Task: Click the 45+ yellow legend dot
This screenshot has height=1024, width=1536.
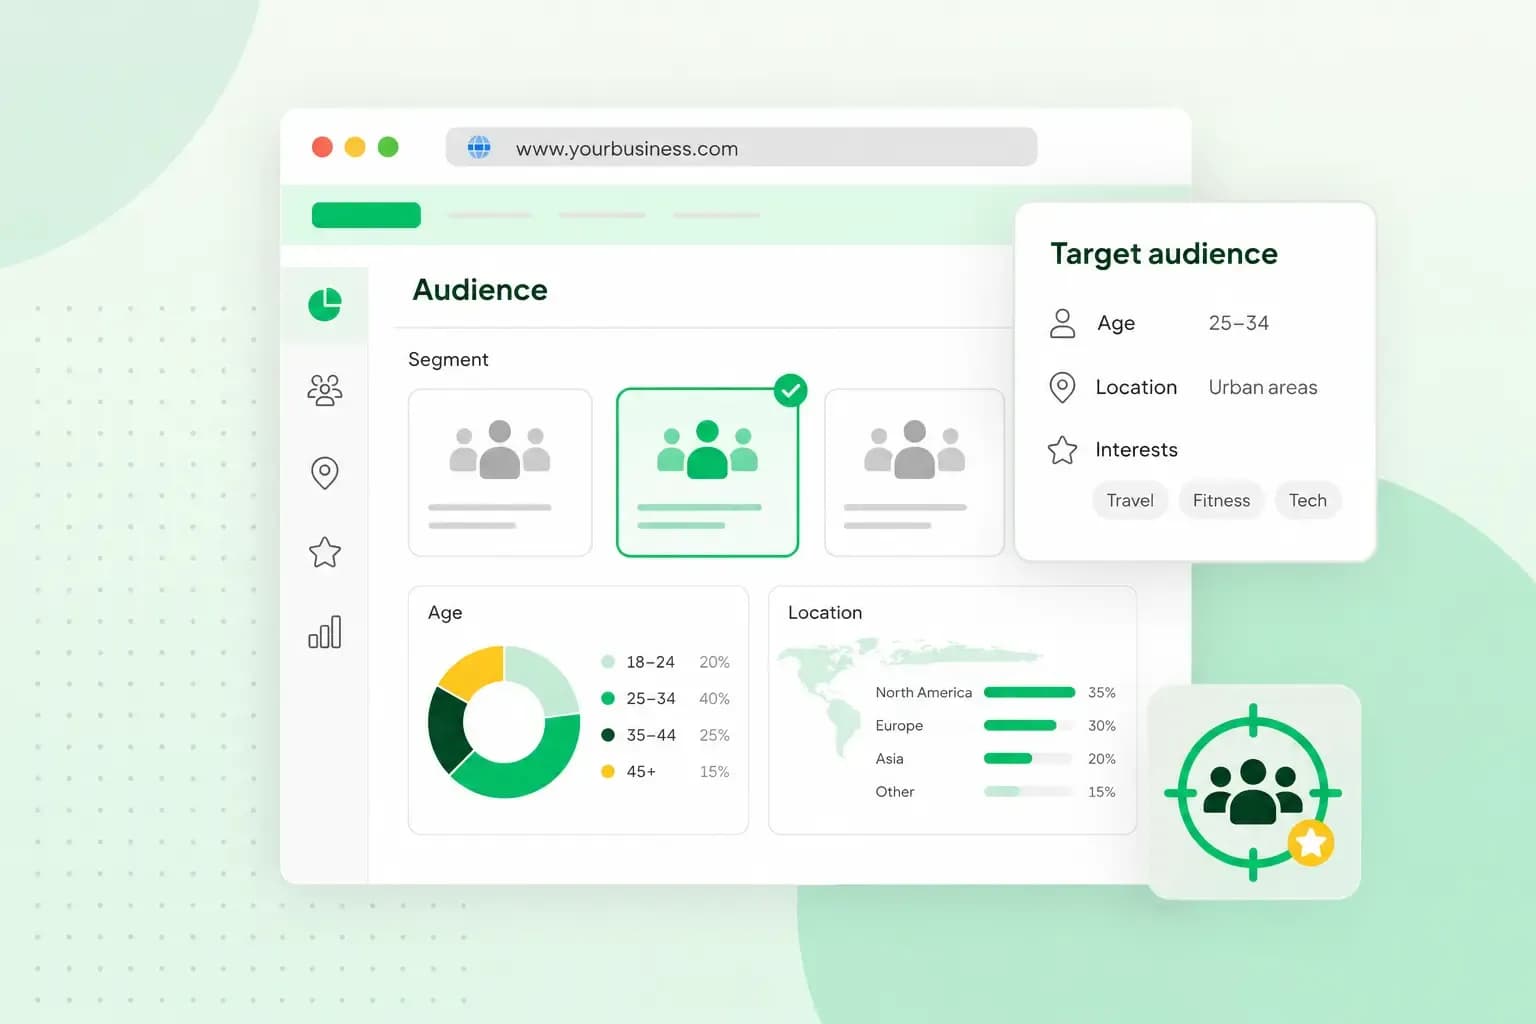Action: (608, 771)
